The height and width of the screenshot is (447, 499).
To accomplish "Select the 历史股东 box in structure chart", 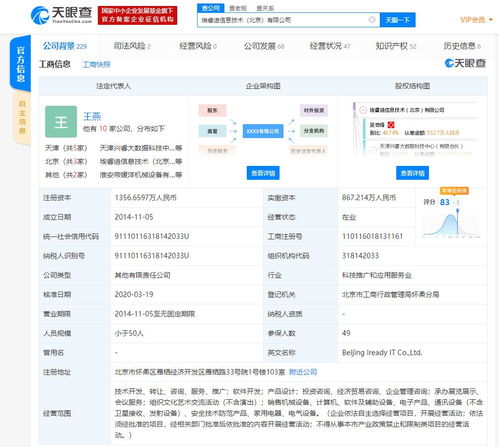I will coord(217,151).
